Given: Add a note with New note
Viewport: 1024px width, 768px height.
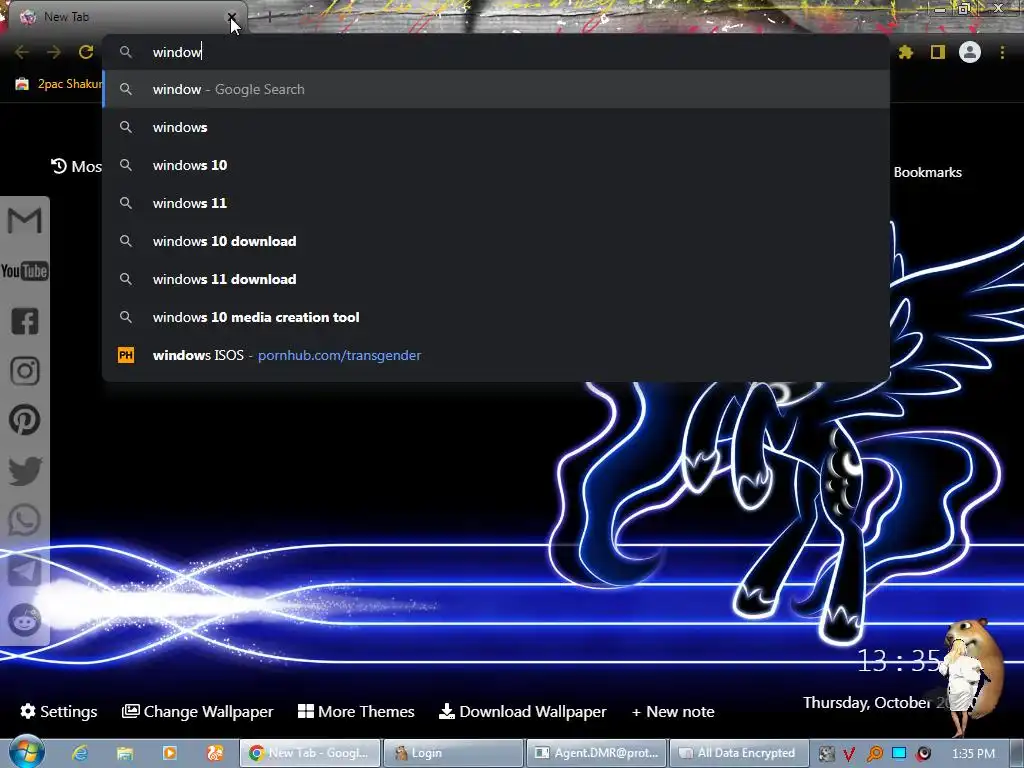Looking at the screenshot, I should [673, 711].
